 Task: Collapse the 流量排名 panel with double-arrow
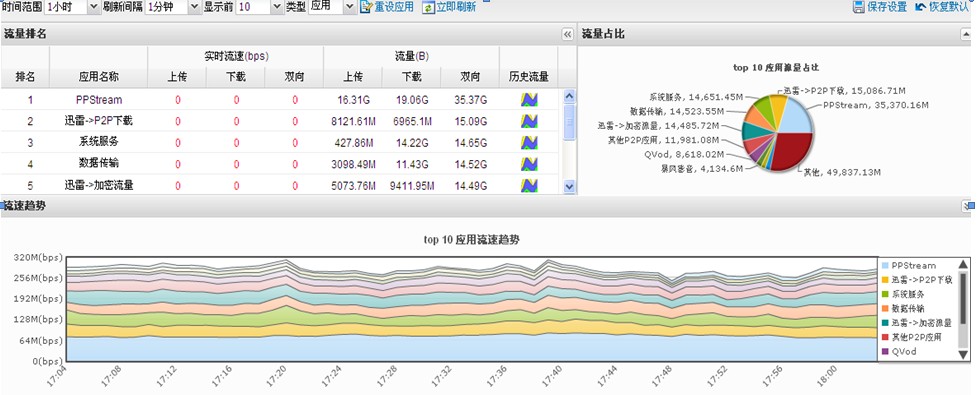568,34
